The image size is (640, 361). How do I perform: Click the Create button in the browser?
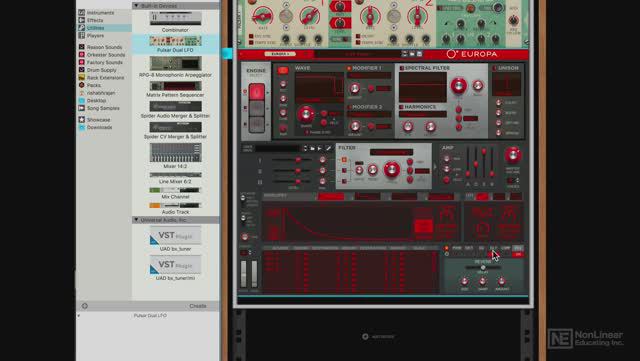pos(198,306)
